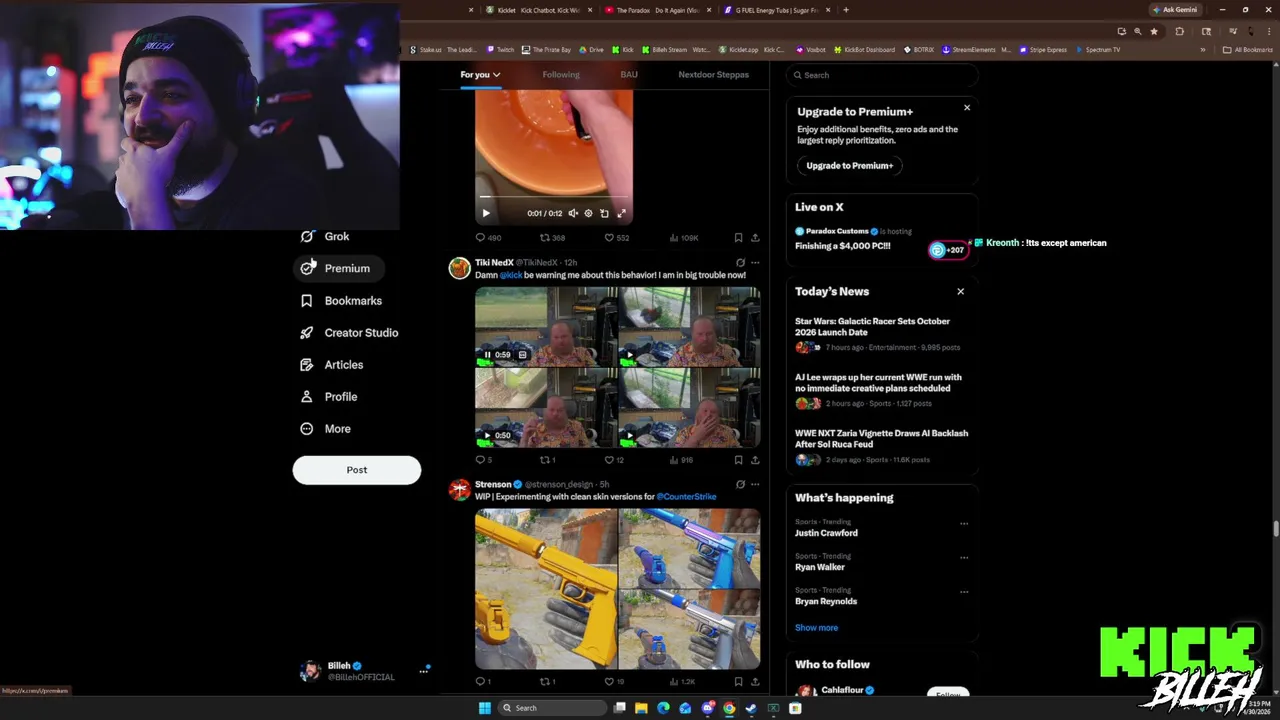This screenshot has width=1280, height=720.
Task: Click the video progress bar on orange video
Action: point(554,198)
